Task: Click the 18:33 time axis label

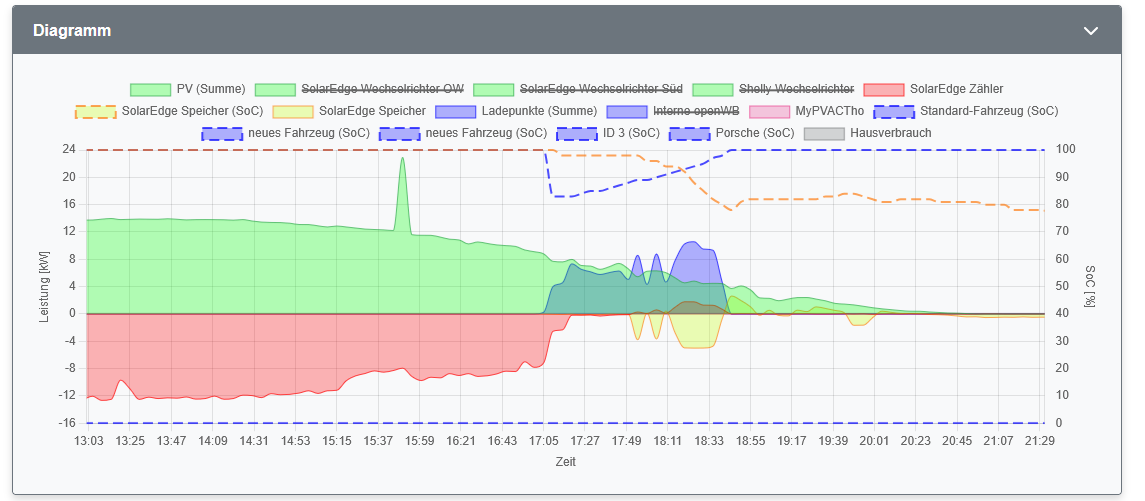Action: [x=709, y=442]
